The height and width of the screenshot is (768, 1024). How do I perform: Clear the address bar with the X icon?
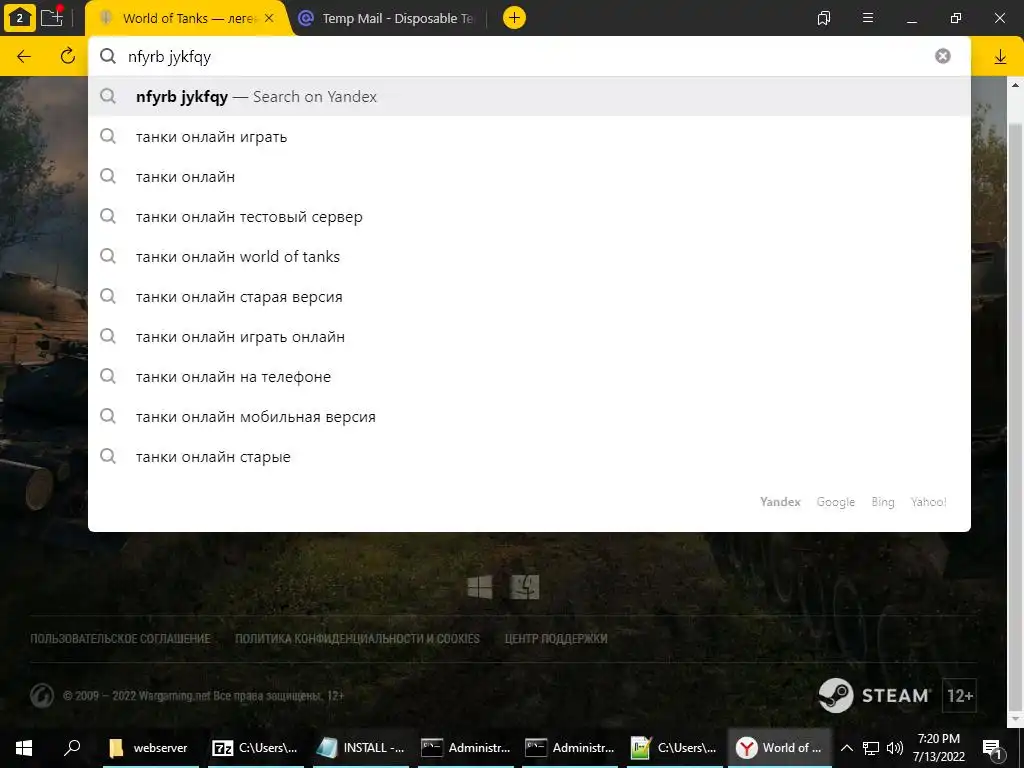point(942,56)
